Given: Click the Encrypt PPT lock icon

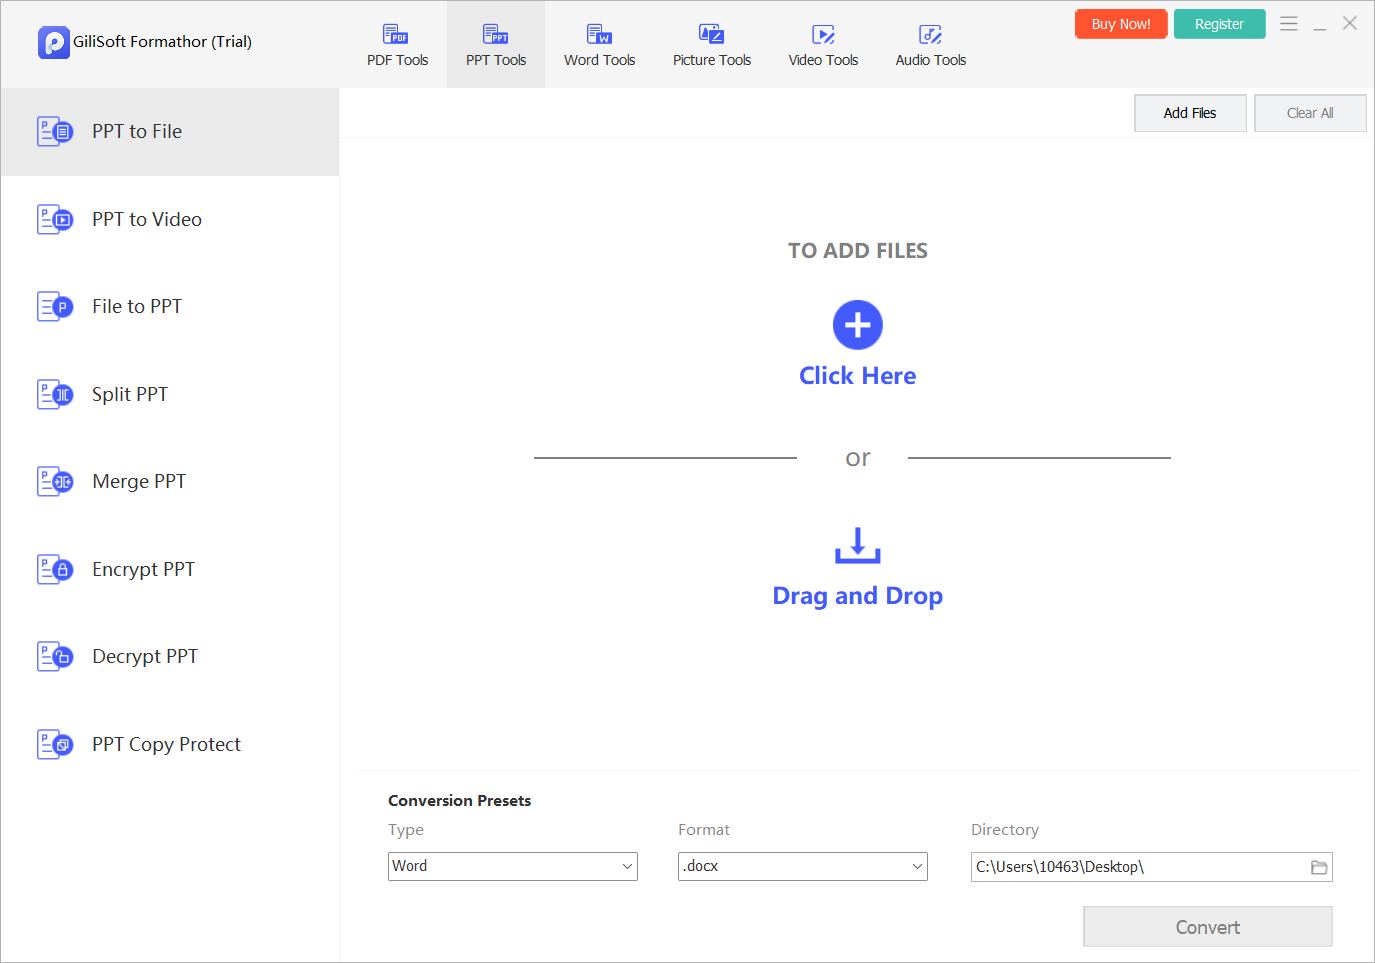Looking at the screenshot, I should click(55, 569).
